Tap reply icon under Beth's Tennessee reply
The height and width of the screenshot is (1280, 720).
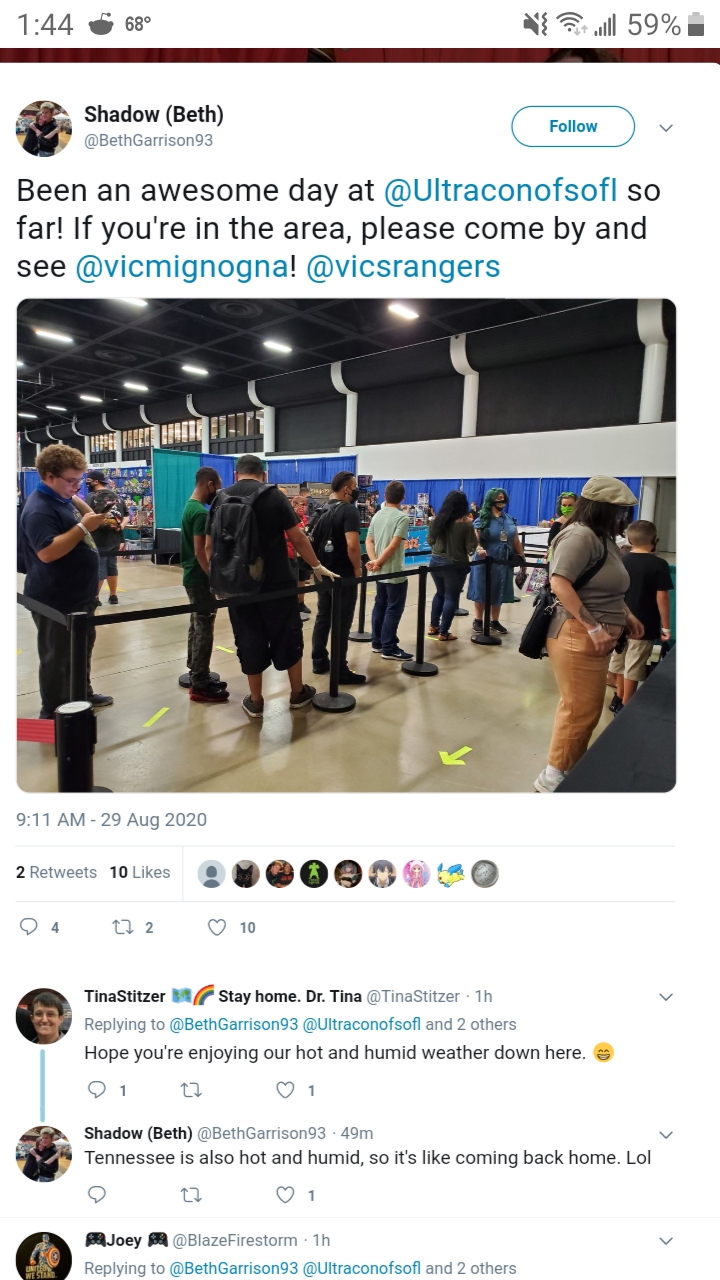(x=97, y=1194)
